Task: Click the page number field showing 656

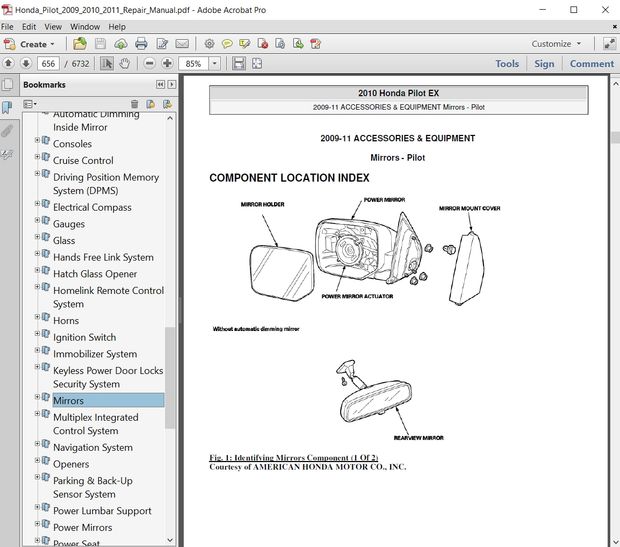Action: pyautogui.click(x=48, y=63)
